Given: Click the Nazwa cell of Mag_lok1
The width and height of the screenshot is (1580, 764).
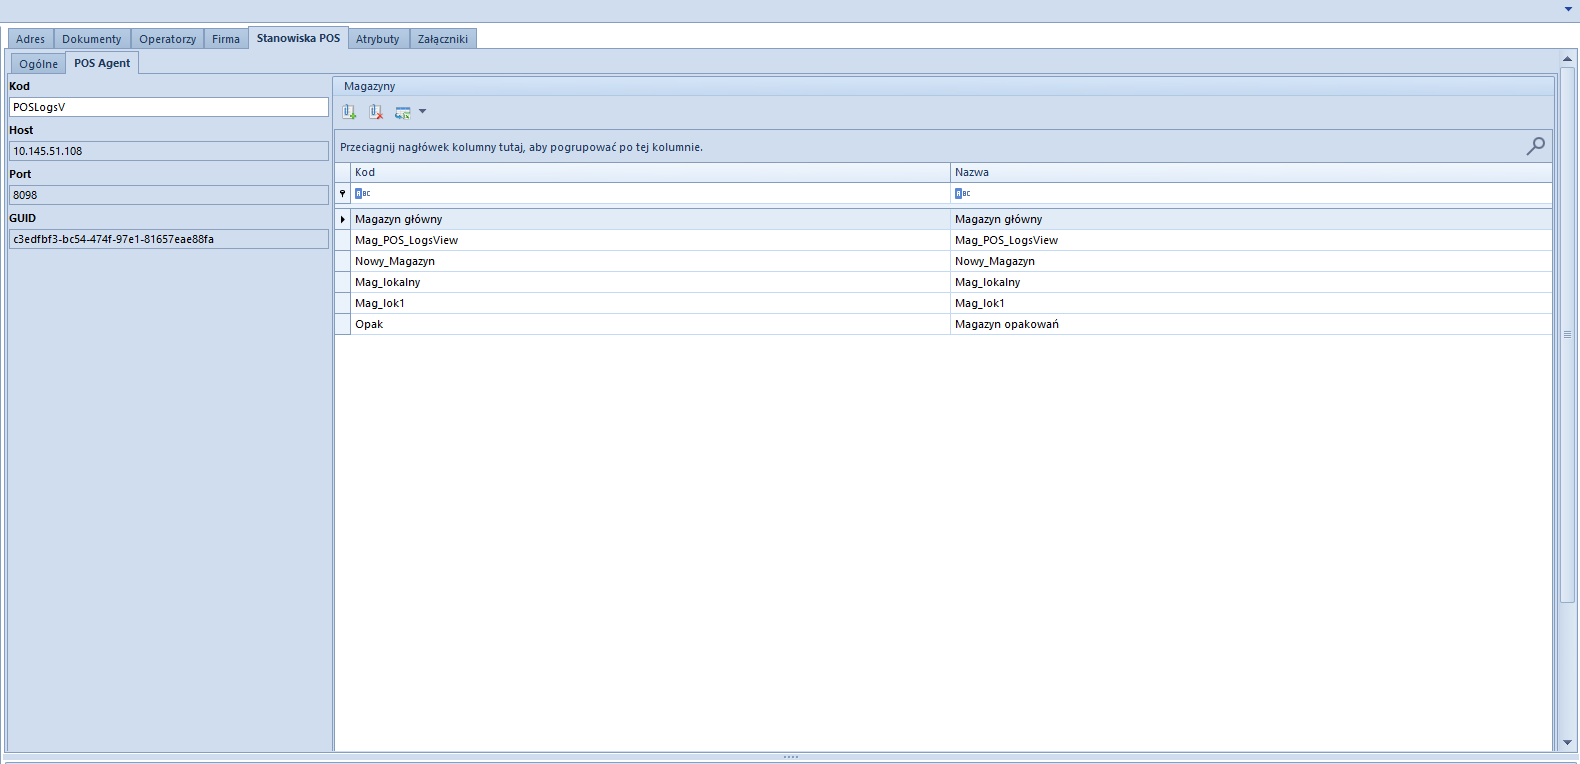Looking at the screenshot, I should (x=1251, y=303).
